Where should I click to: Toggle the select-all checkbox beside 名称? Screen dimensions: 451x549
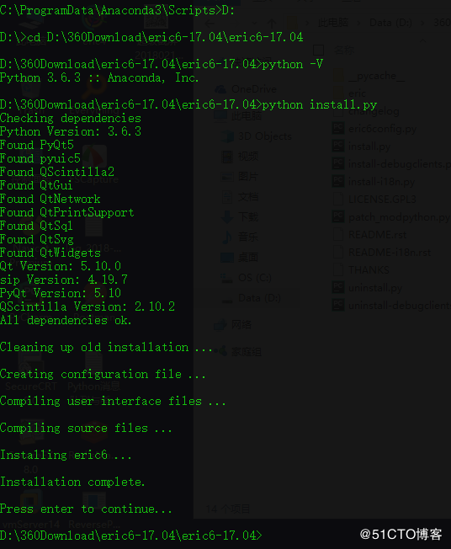[x=318, y=50]
